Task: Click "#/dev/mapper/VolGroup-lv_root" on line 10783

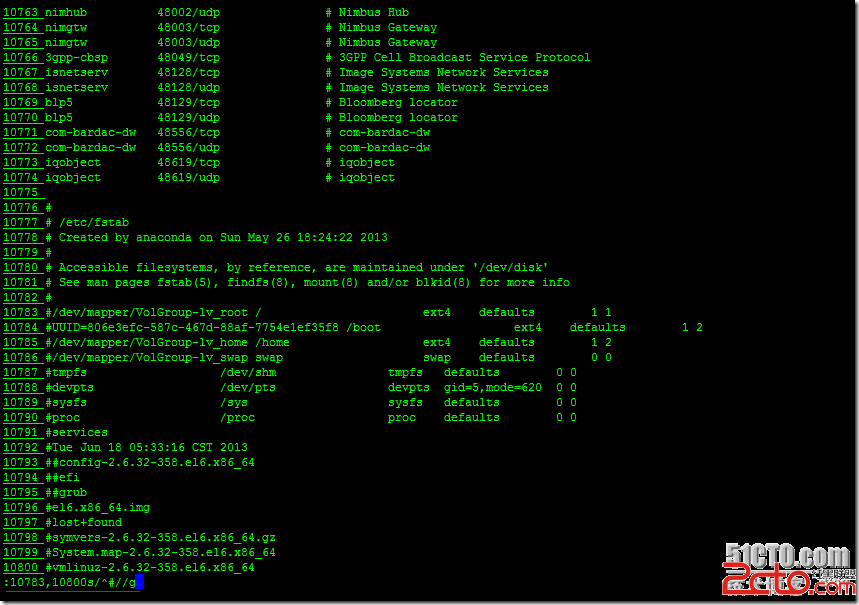Action: point(147,312)
